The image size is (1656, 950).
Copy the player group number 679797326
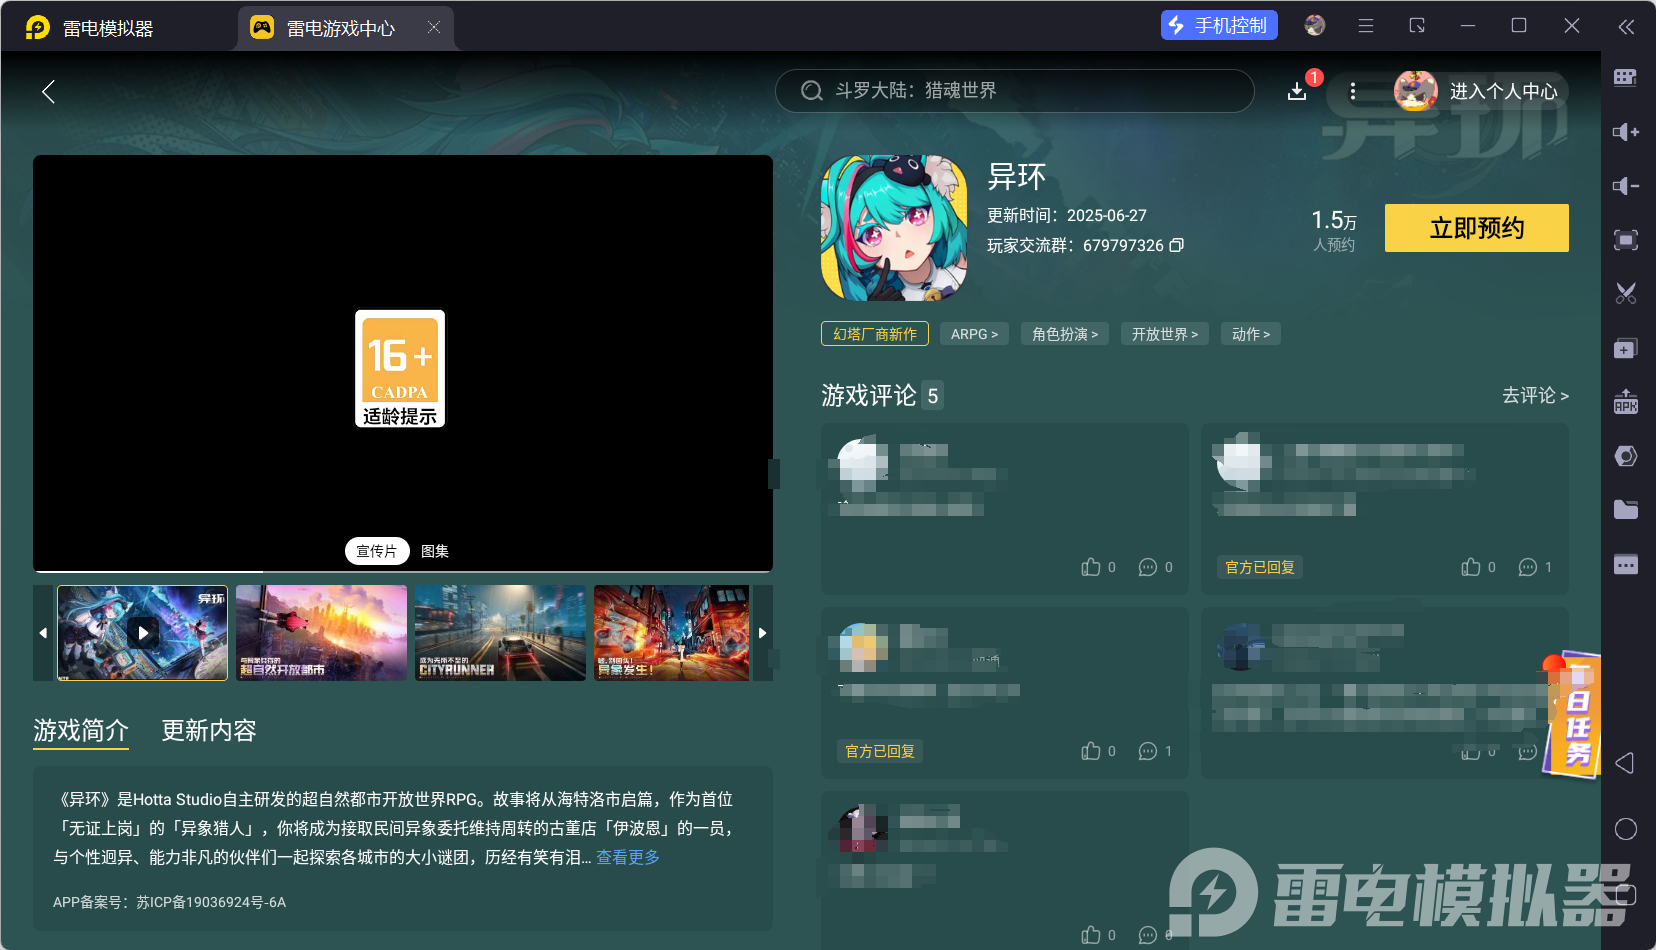[1177, 245]
